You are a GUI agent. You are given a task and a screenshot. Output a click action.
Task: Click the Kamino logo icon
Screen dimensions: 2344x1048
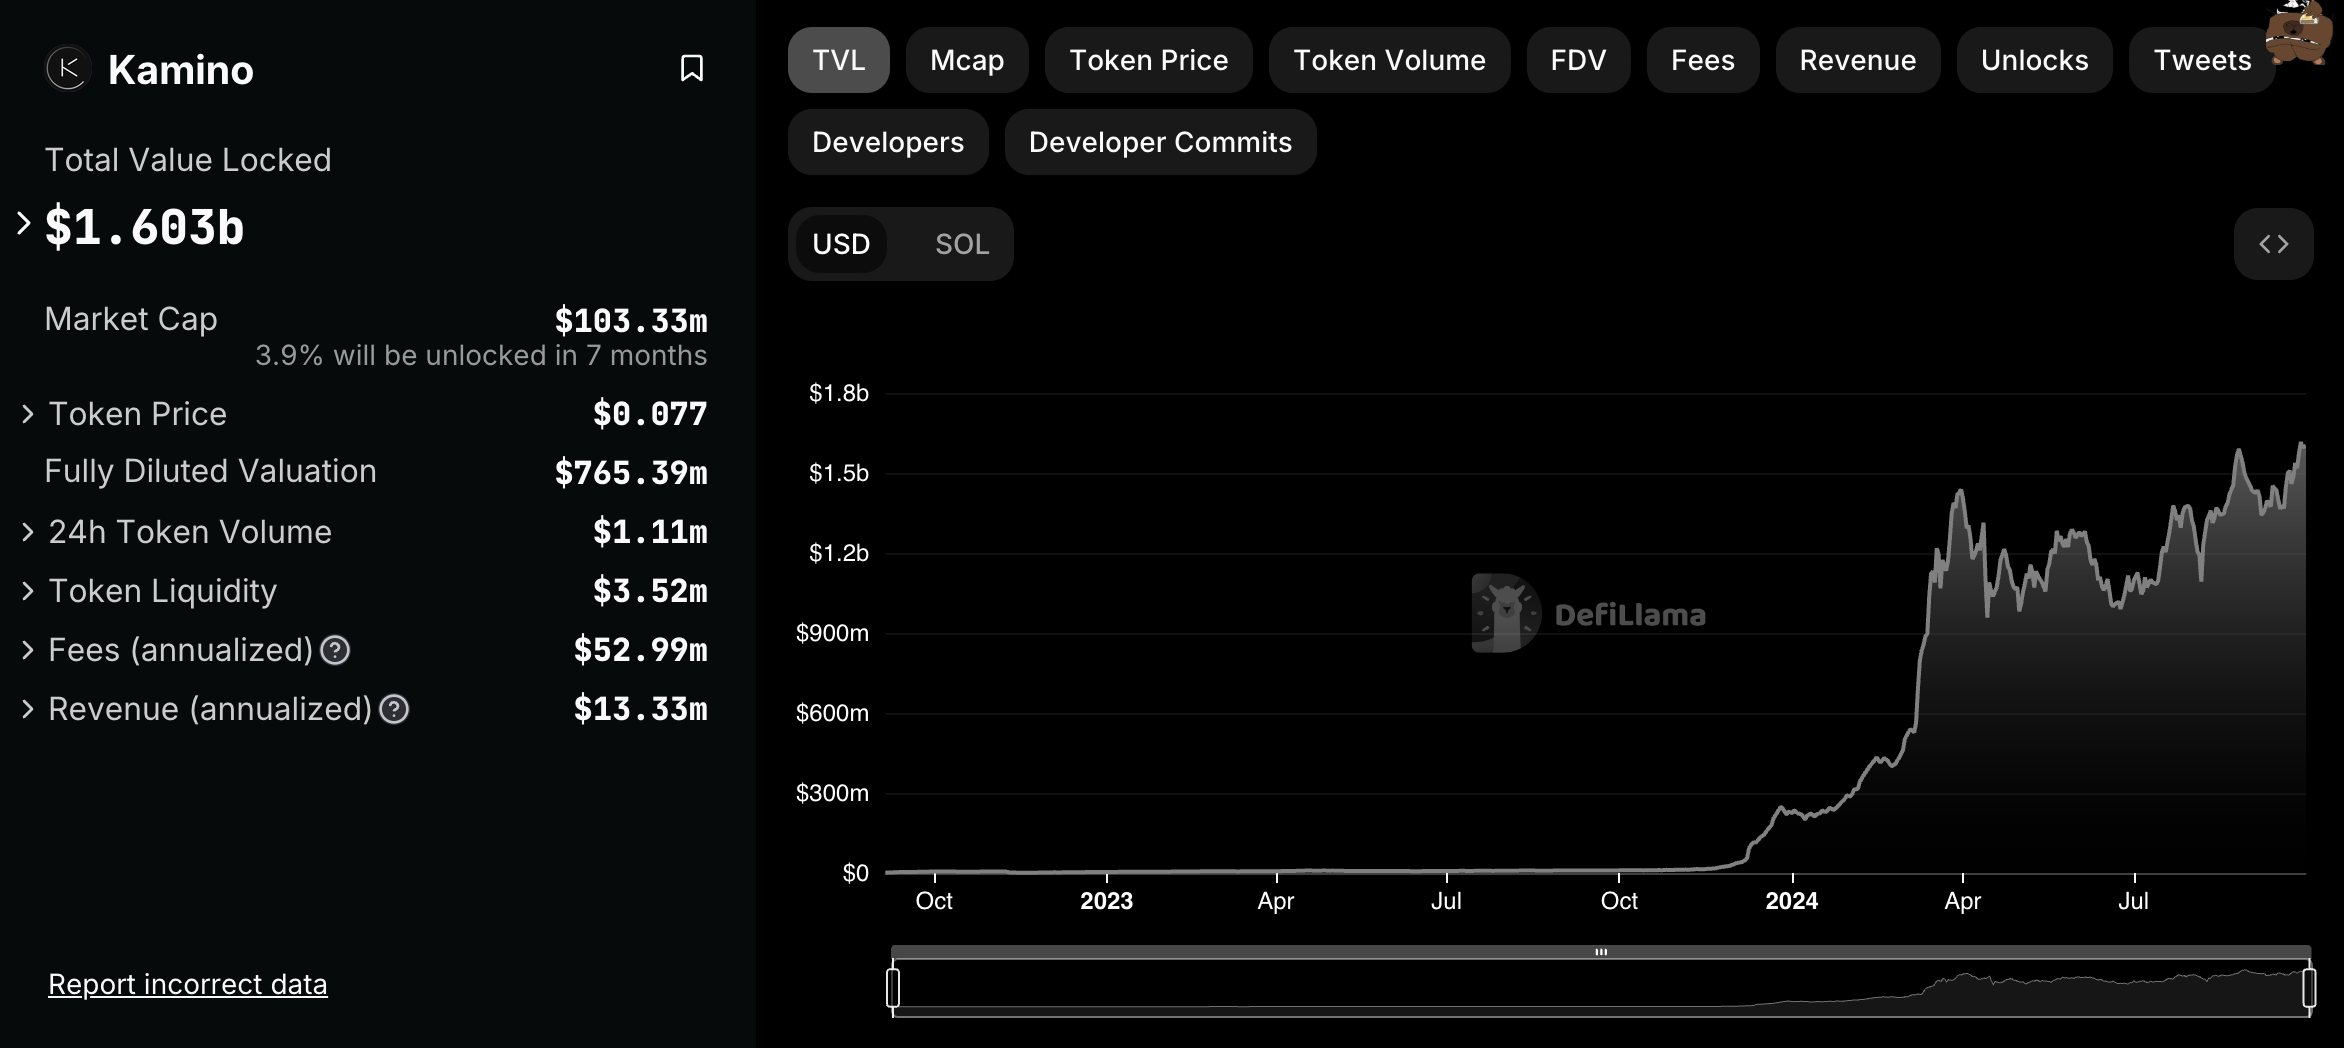pyautogui.click(x=68, y=69)
